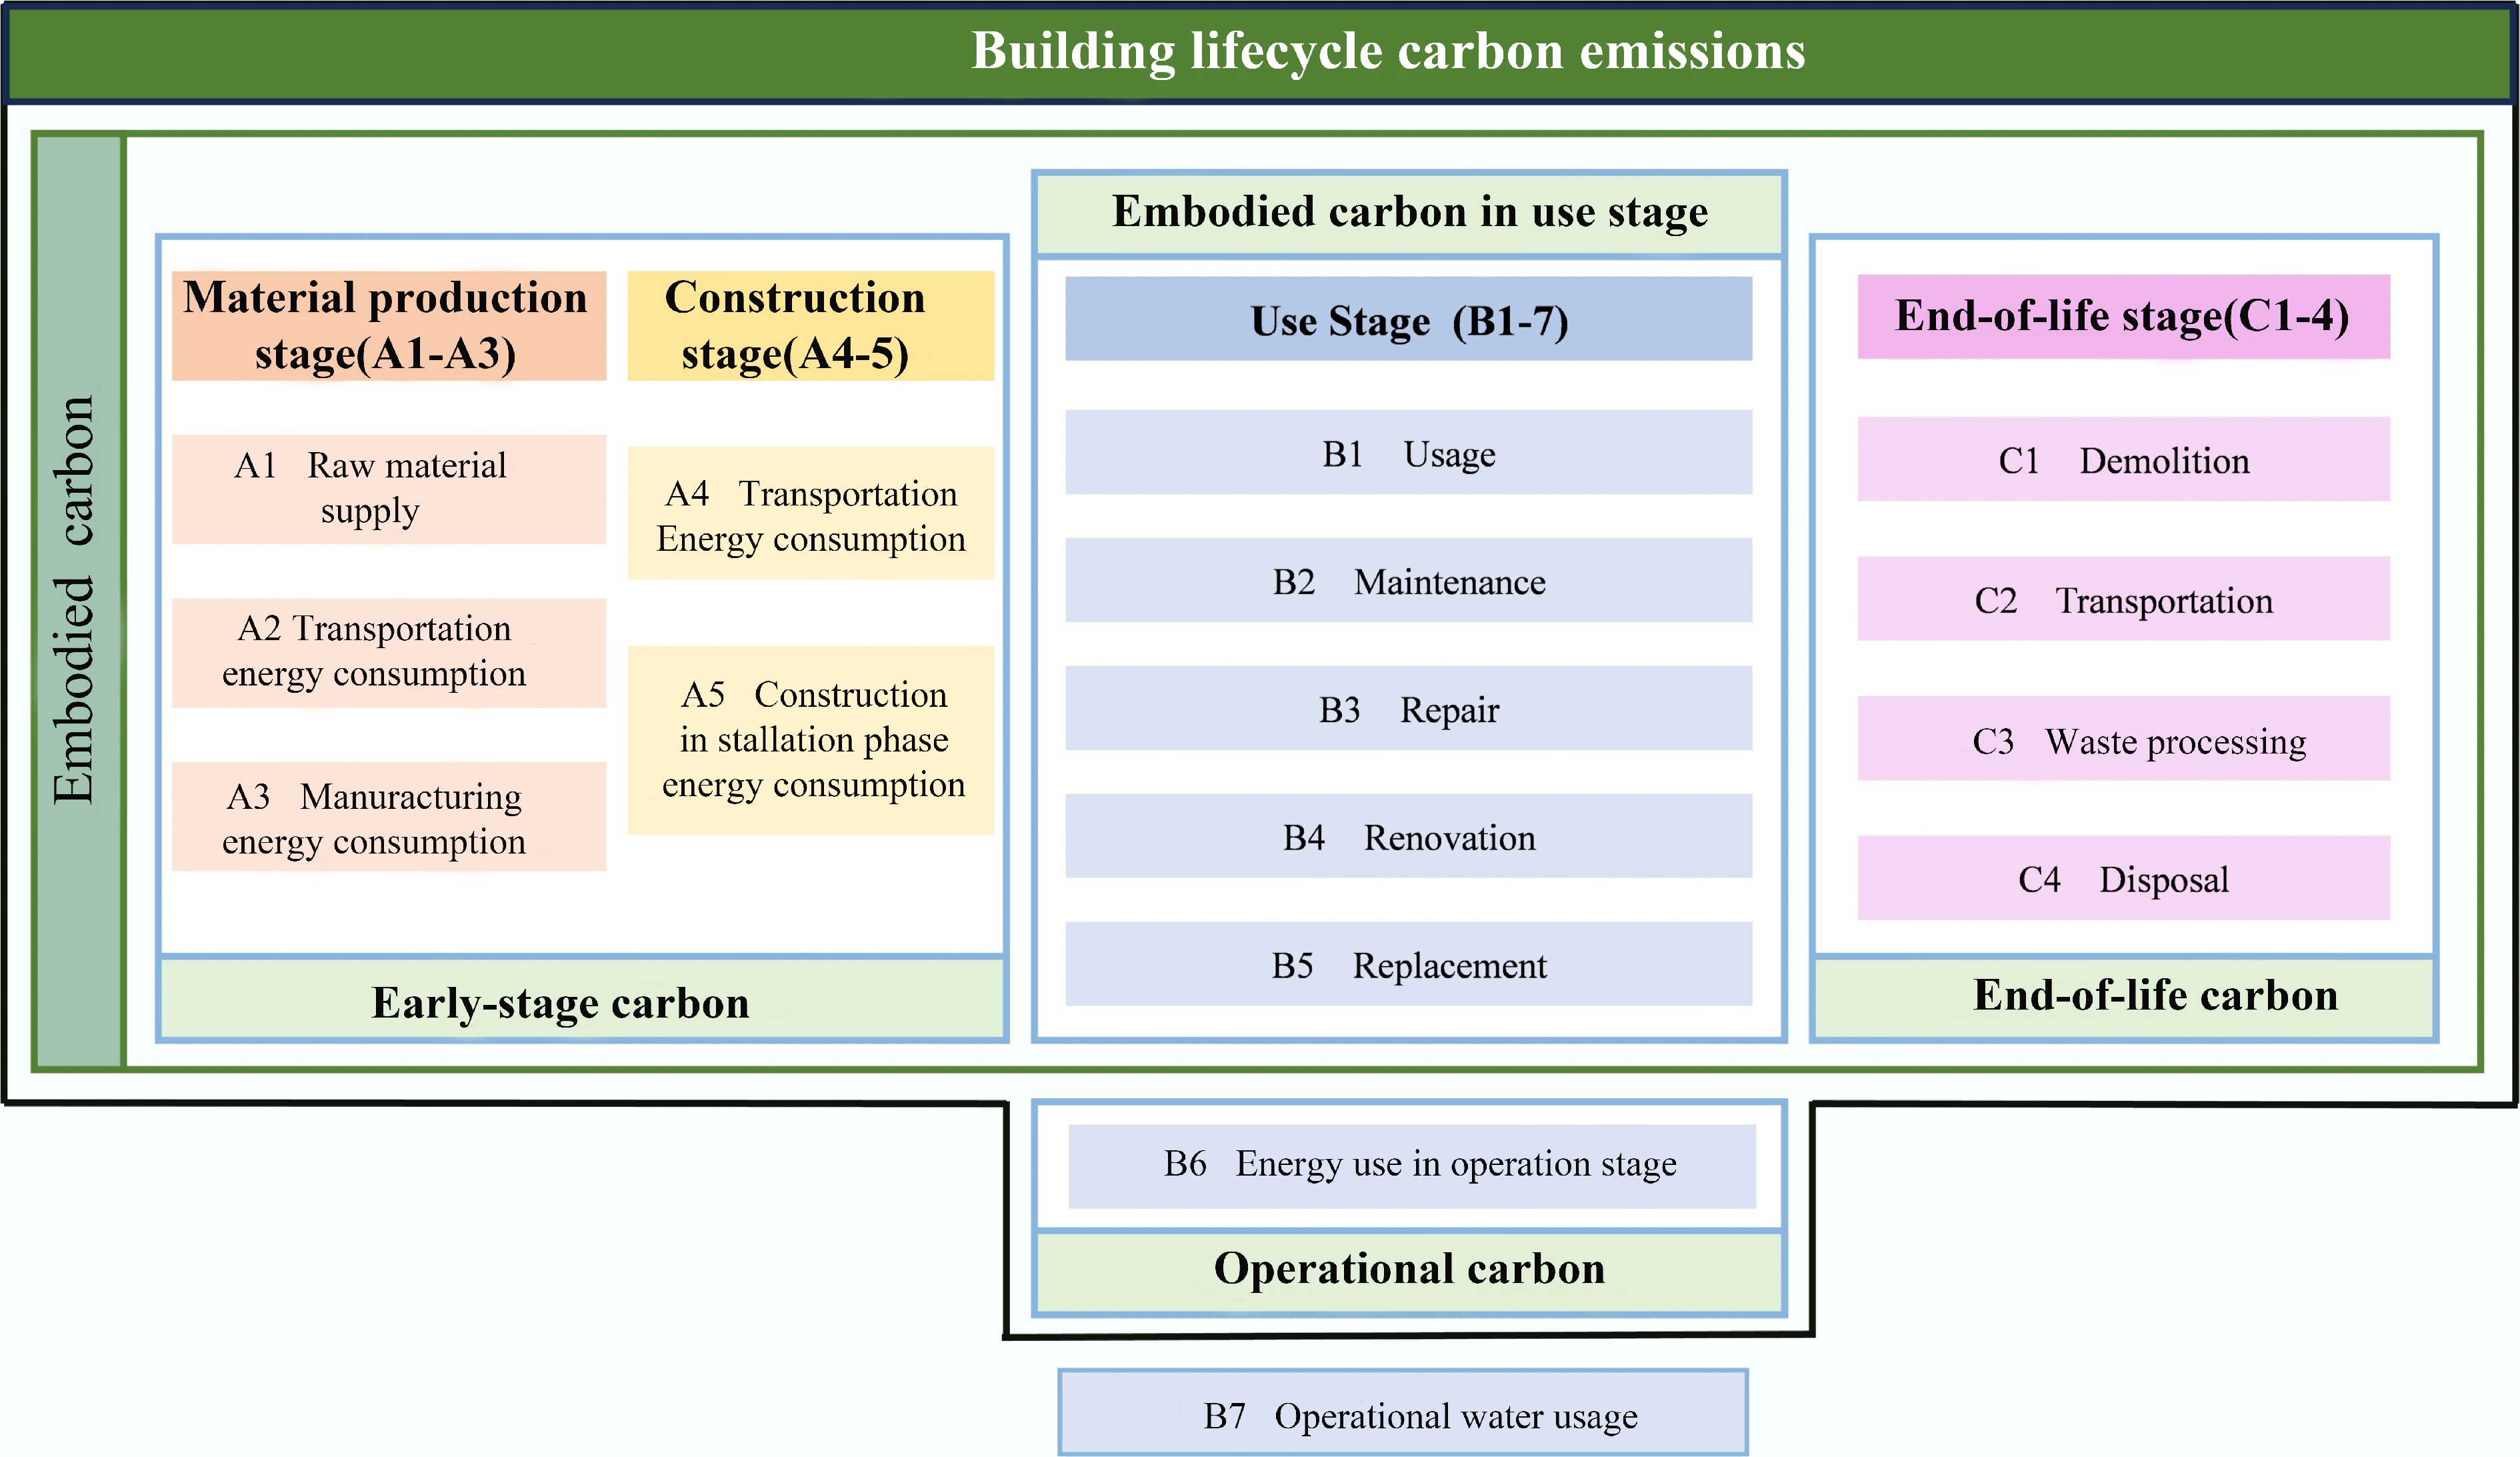Viewport: 2520px width, 1457px height.
Task: Click the End-of-life stage(C1-4) header
Action: (x=2122, y=316)
